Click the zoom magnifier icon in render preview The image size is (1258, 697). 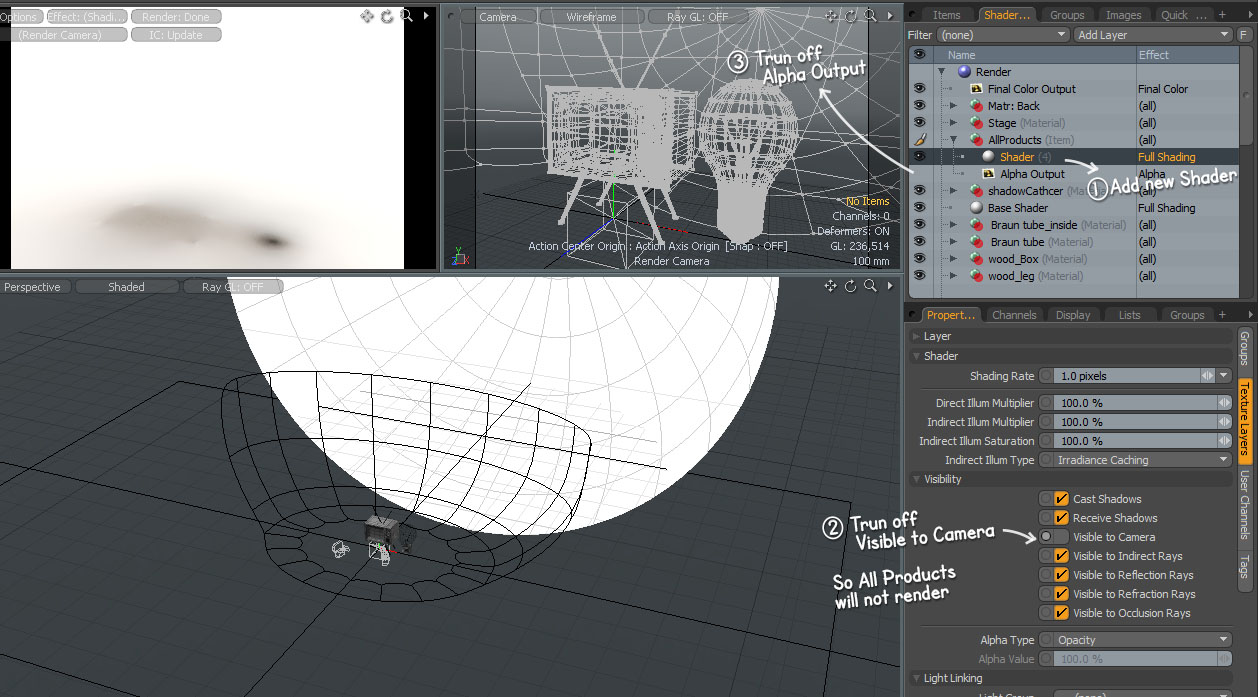(406, 16)
